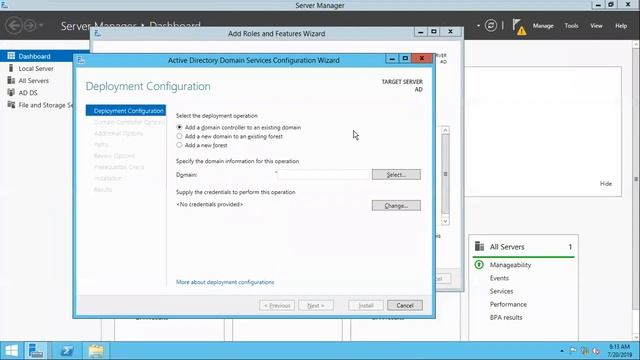The image size is (640, 360).
Task: Open 'More about deployment configurations' link
Action: tap(225, 282)
